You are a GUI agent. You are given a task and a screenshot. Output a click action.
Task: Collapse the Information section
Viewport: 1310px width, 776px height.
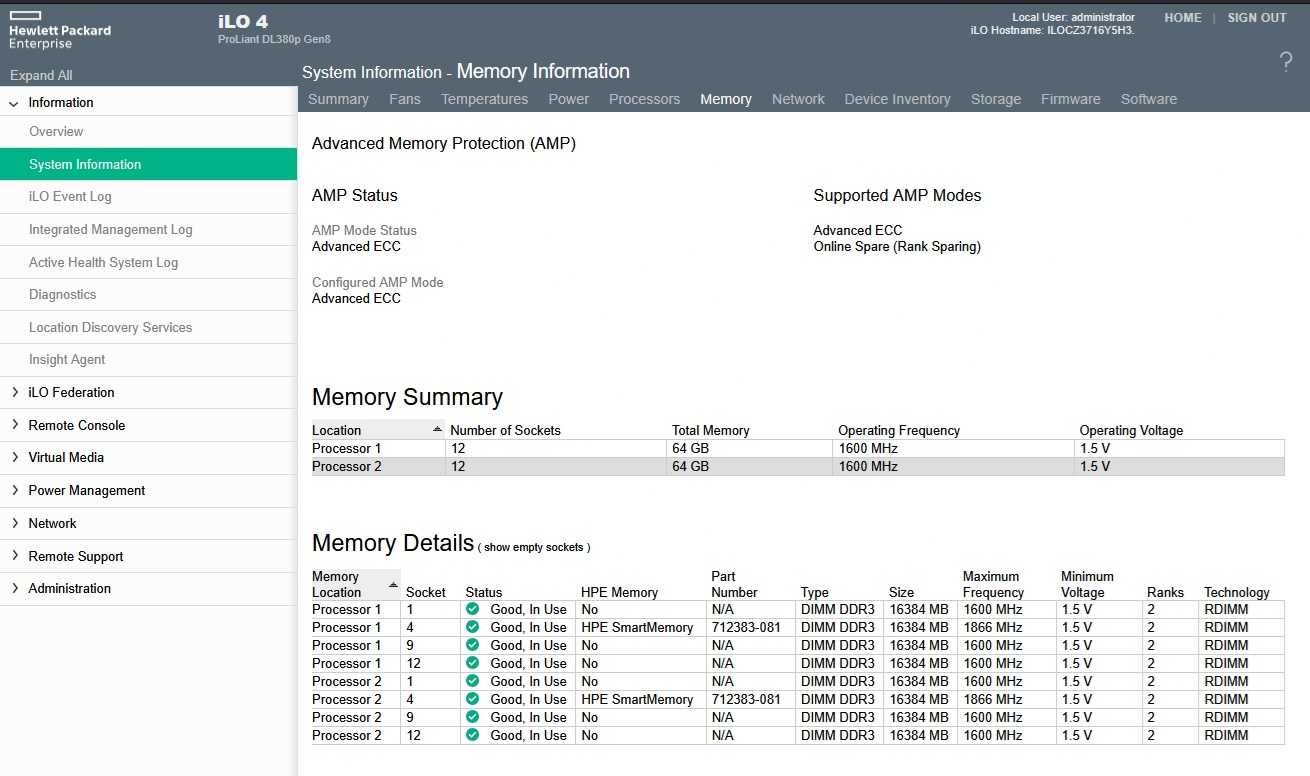(x=14, y=103)
